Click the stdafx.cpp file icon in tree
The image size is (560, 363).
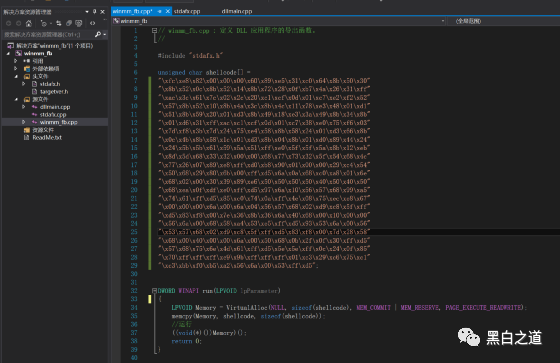pyautogui.click(x=35, y=115)
